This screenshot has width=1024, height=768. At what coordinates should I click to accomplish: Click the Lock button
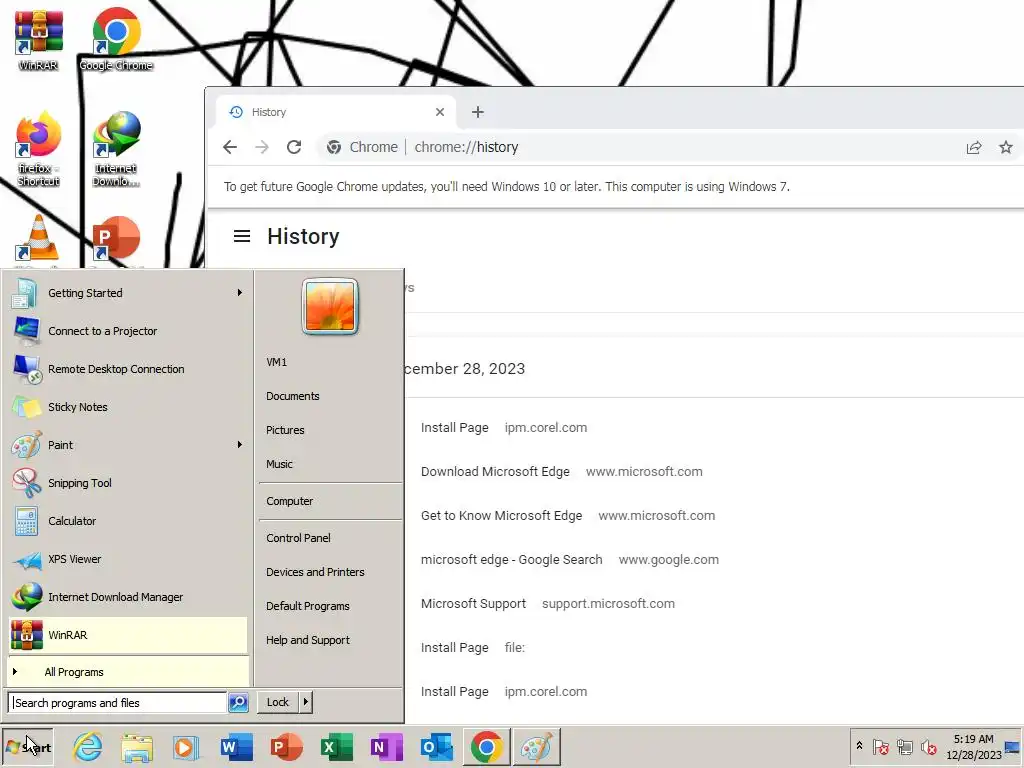coord(278,702)
